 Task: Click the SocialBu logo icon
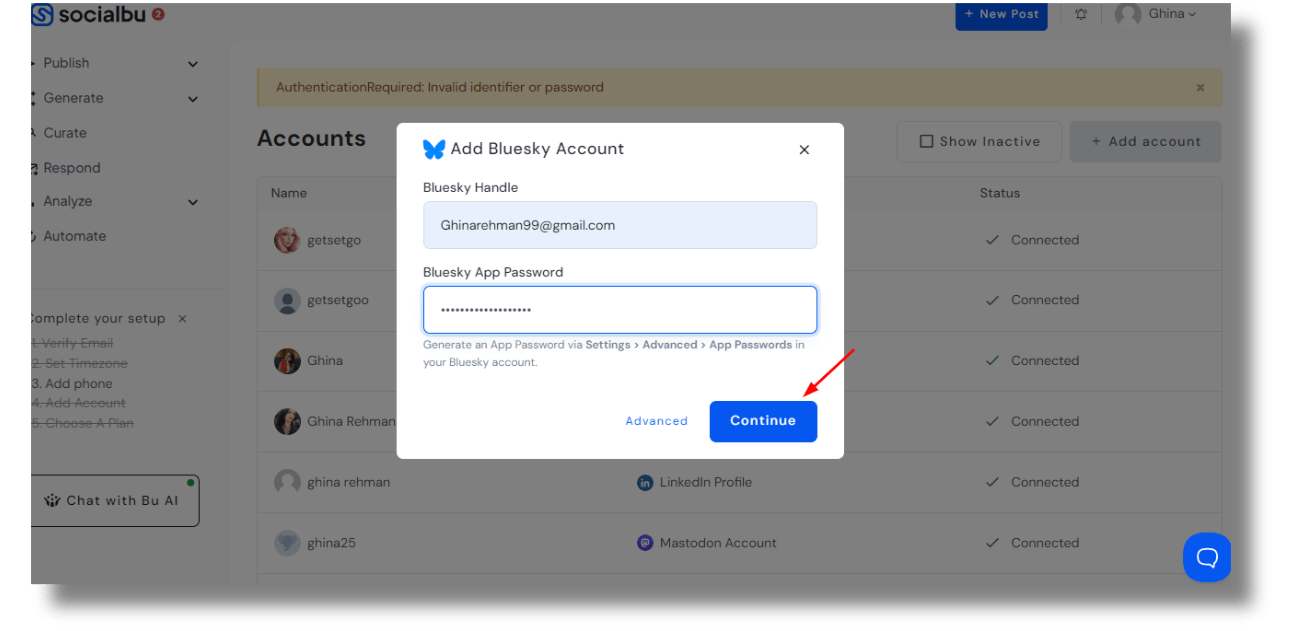(42, 15)
